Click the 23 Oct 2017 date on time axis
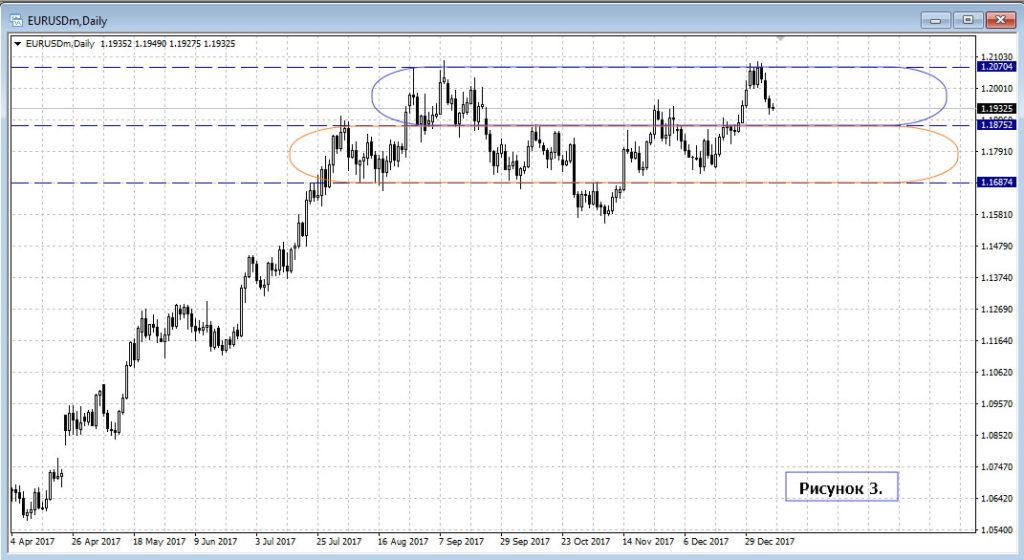Viewport: 1024px width, 560px height. (x=586, y=542)
